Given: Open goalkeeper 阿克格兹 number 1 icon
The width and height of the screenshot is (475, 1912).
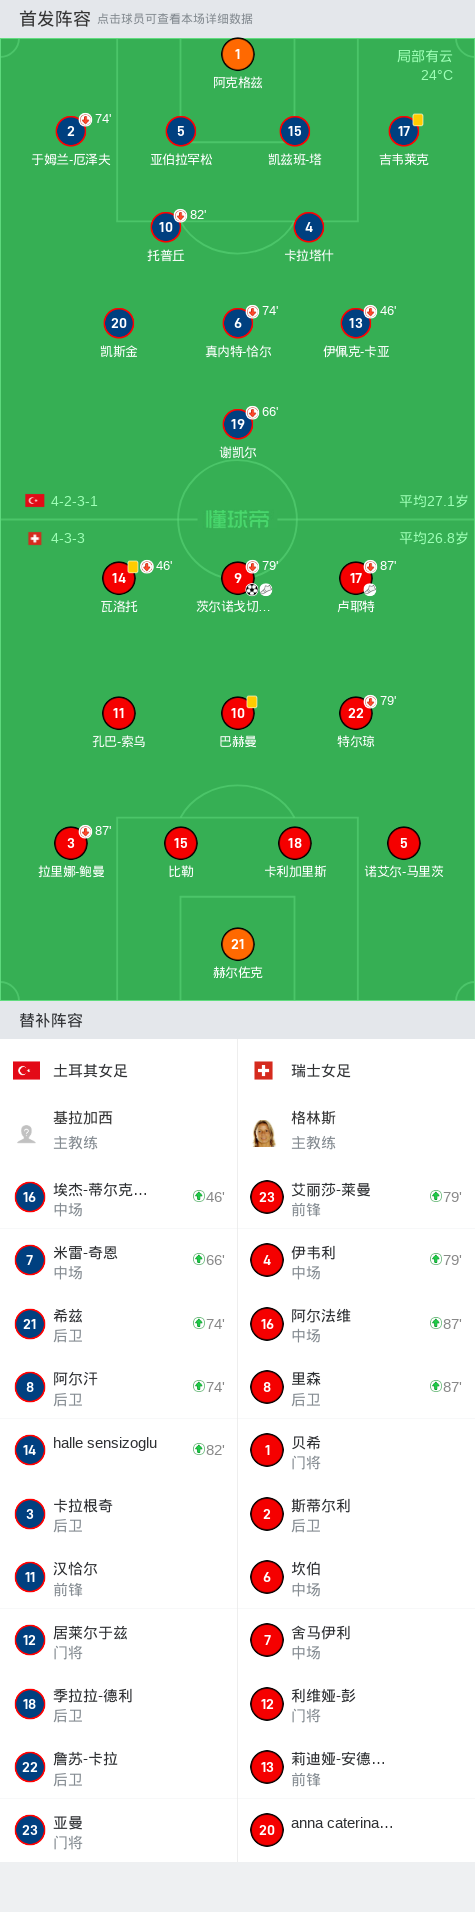Looking at the screenshot, I should pos(237,55).
